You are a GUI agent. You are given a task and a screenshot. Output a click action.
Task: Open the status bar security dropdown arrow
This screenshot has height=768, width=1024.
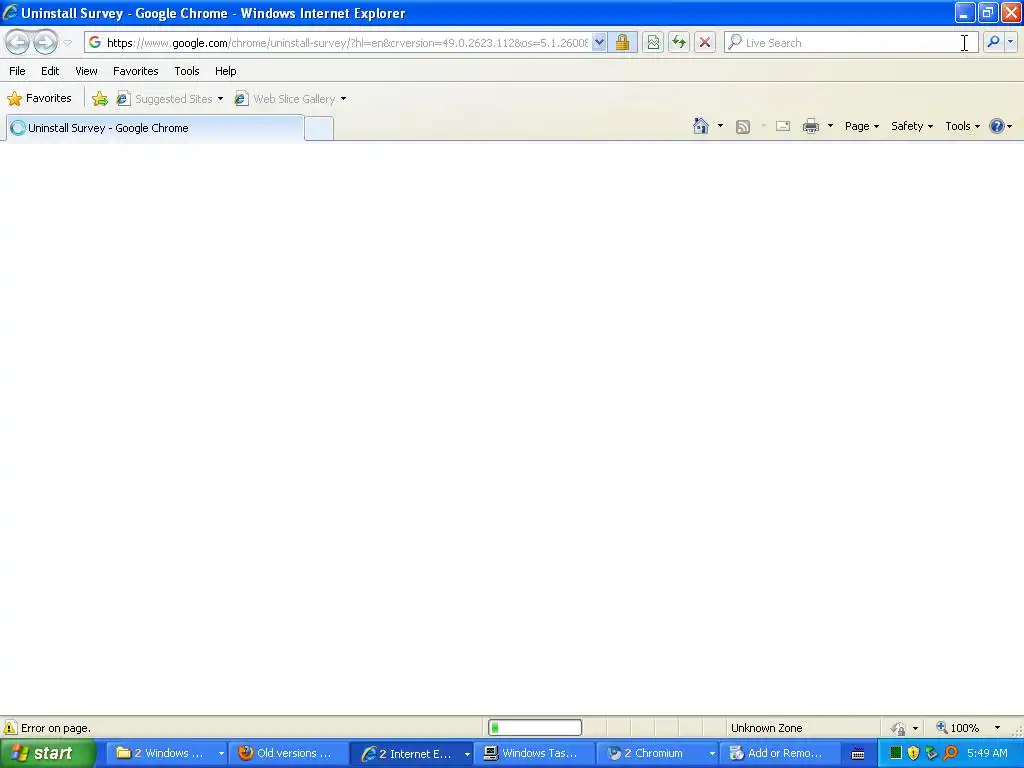click(x=916, y=728)
